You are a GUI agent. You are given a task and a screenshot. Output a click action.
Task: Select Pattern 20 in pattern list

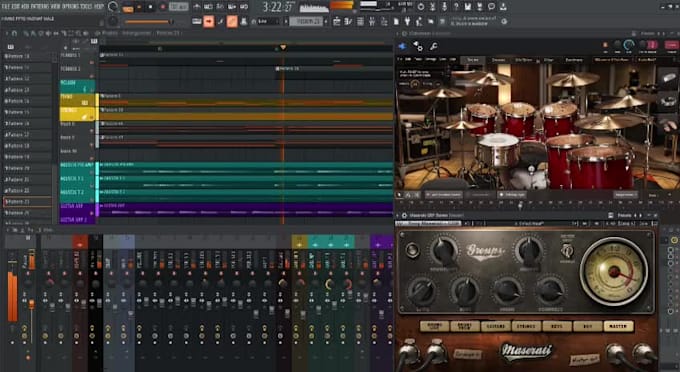[28, 168]
